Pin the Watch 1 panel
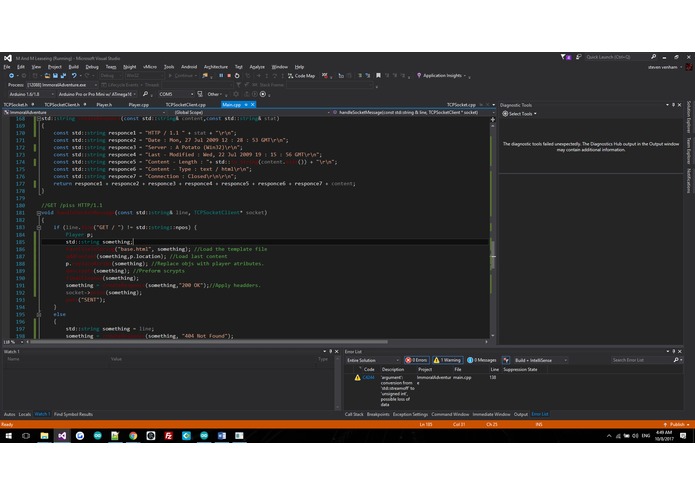The image size is (695, 494). click(330, 351)
